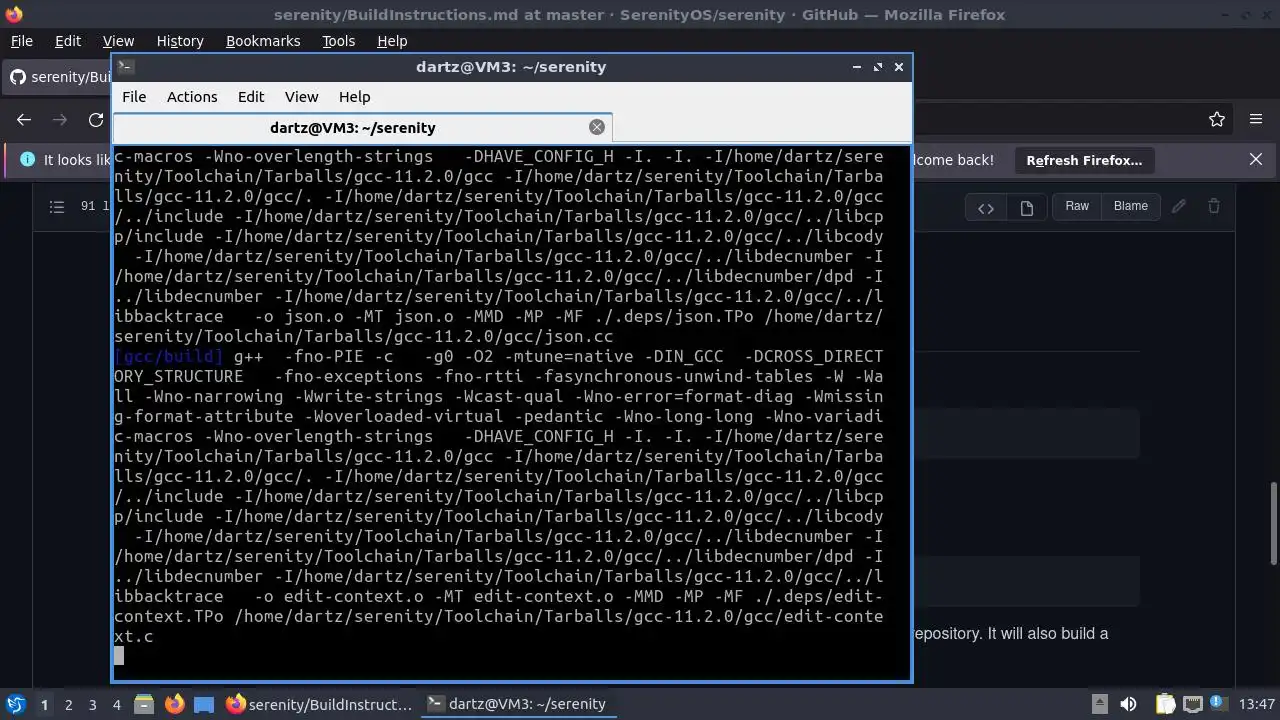Open the terminal View menu
The image size is (1280, 720).
pos(301,97)
